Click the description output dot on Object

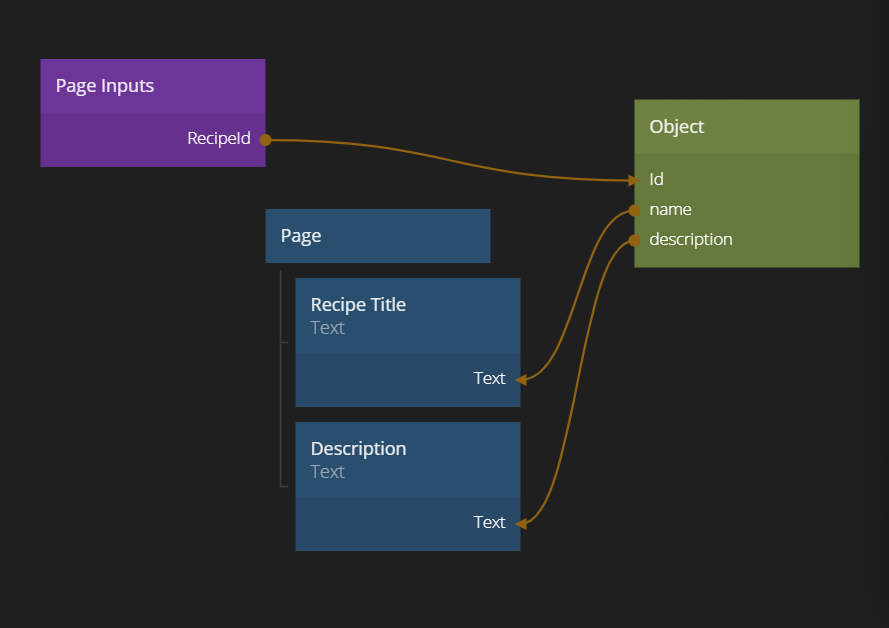[634, 240]
